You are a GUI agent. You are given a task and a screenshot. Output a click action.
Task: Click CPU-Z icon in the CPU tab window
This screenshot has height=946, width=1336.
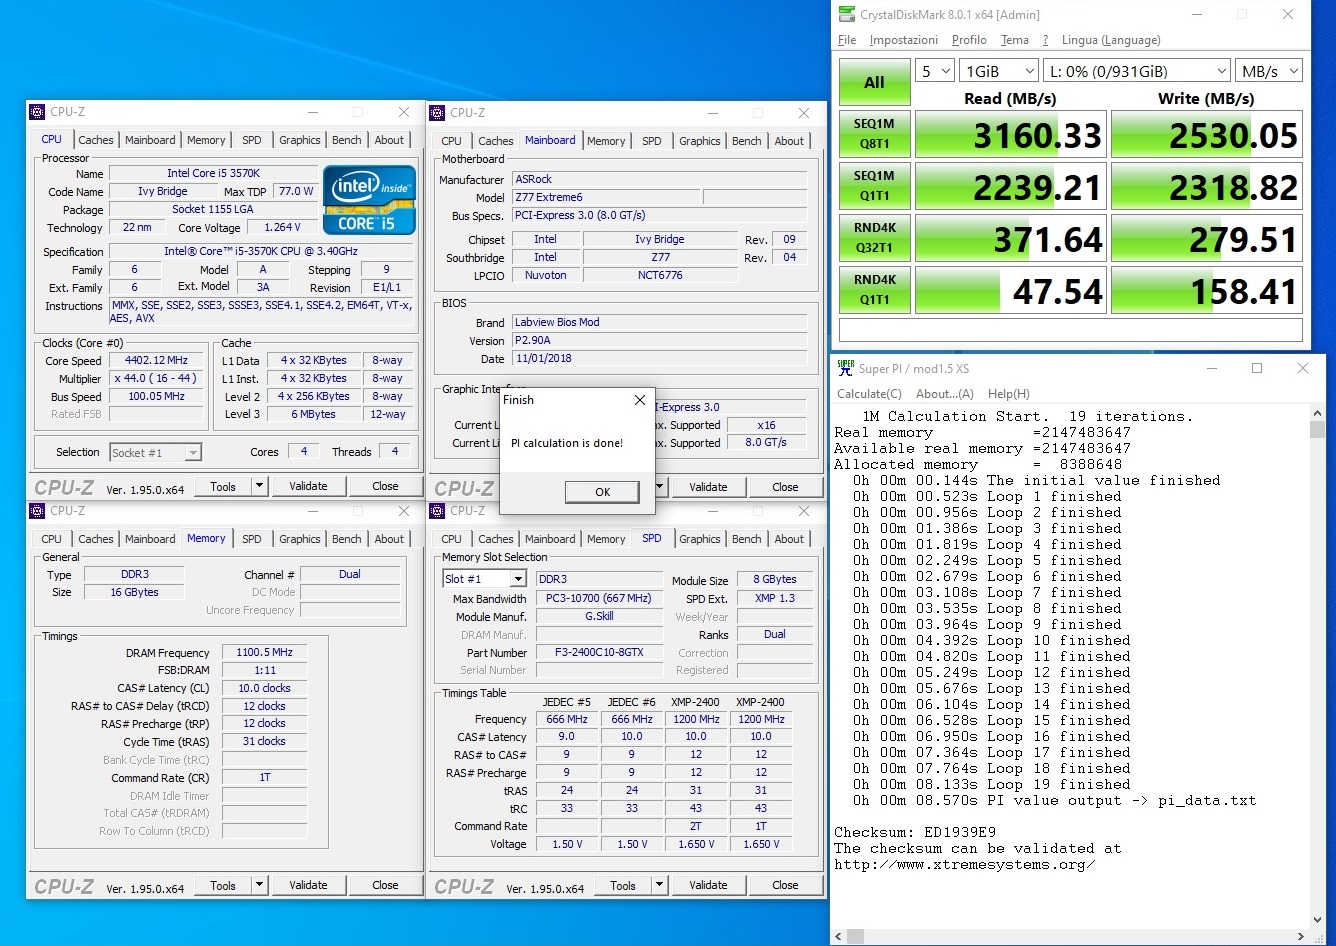(x=37, y=112)
